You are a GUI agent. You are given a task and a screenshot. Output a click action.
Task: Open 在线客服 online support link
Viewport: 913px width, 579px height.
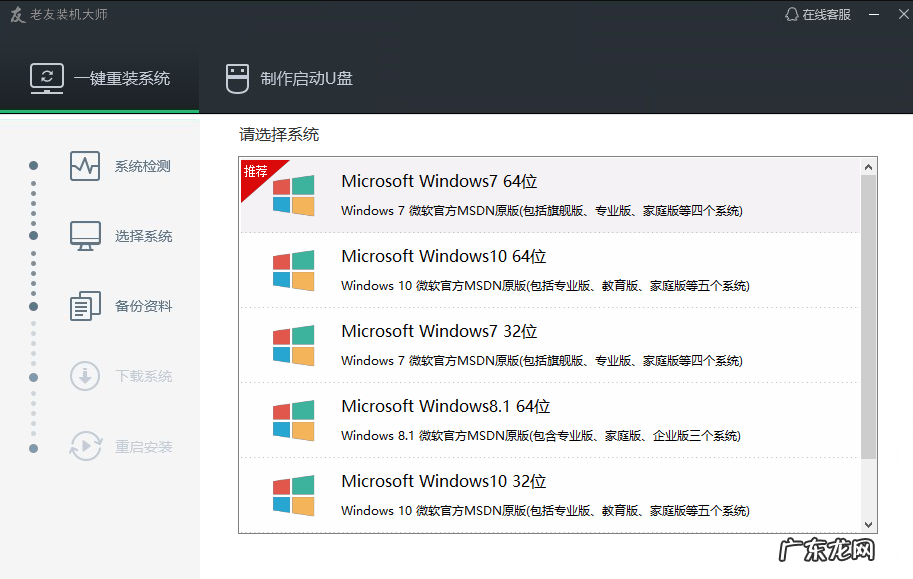click(826, 14)
